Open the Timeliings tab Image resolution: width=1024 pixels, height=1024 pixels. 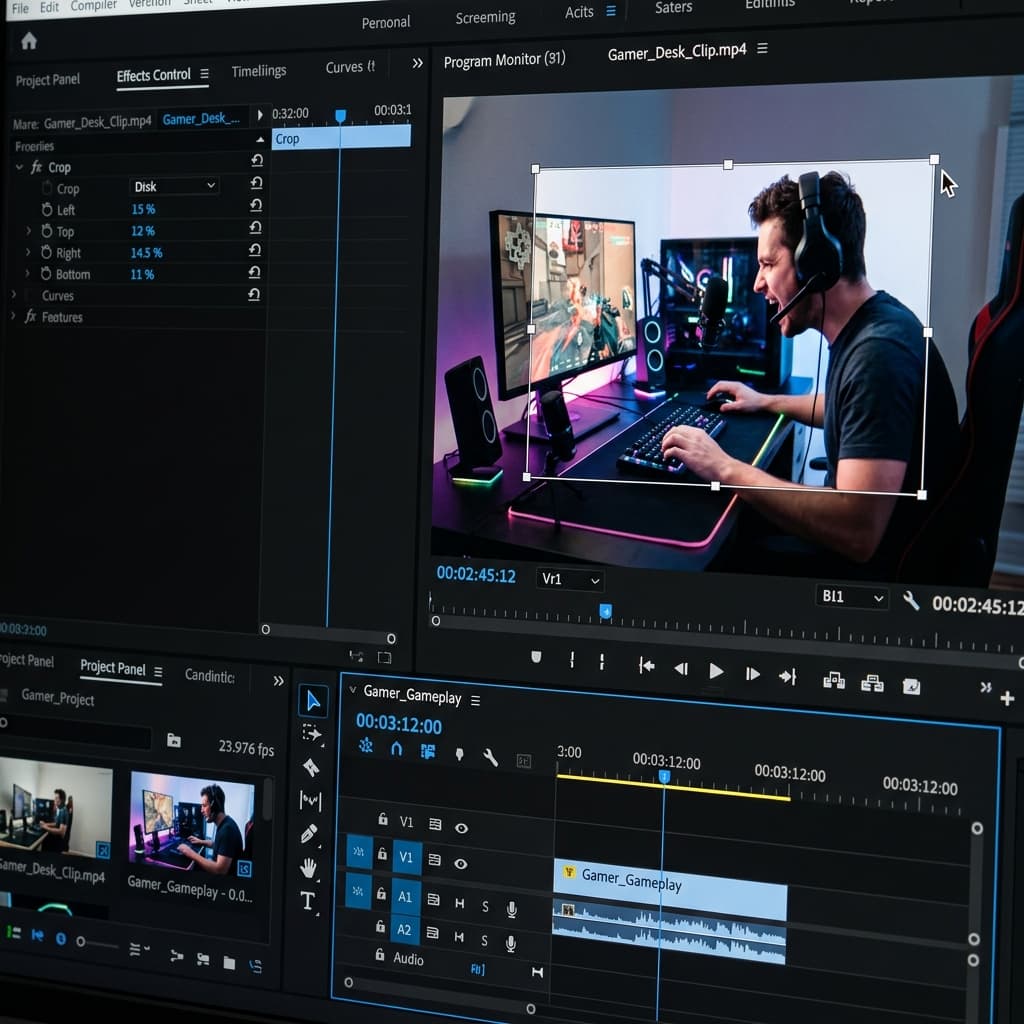point(259,71)
